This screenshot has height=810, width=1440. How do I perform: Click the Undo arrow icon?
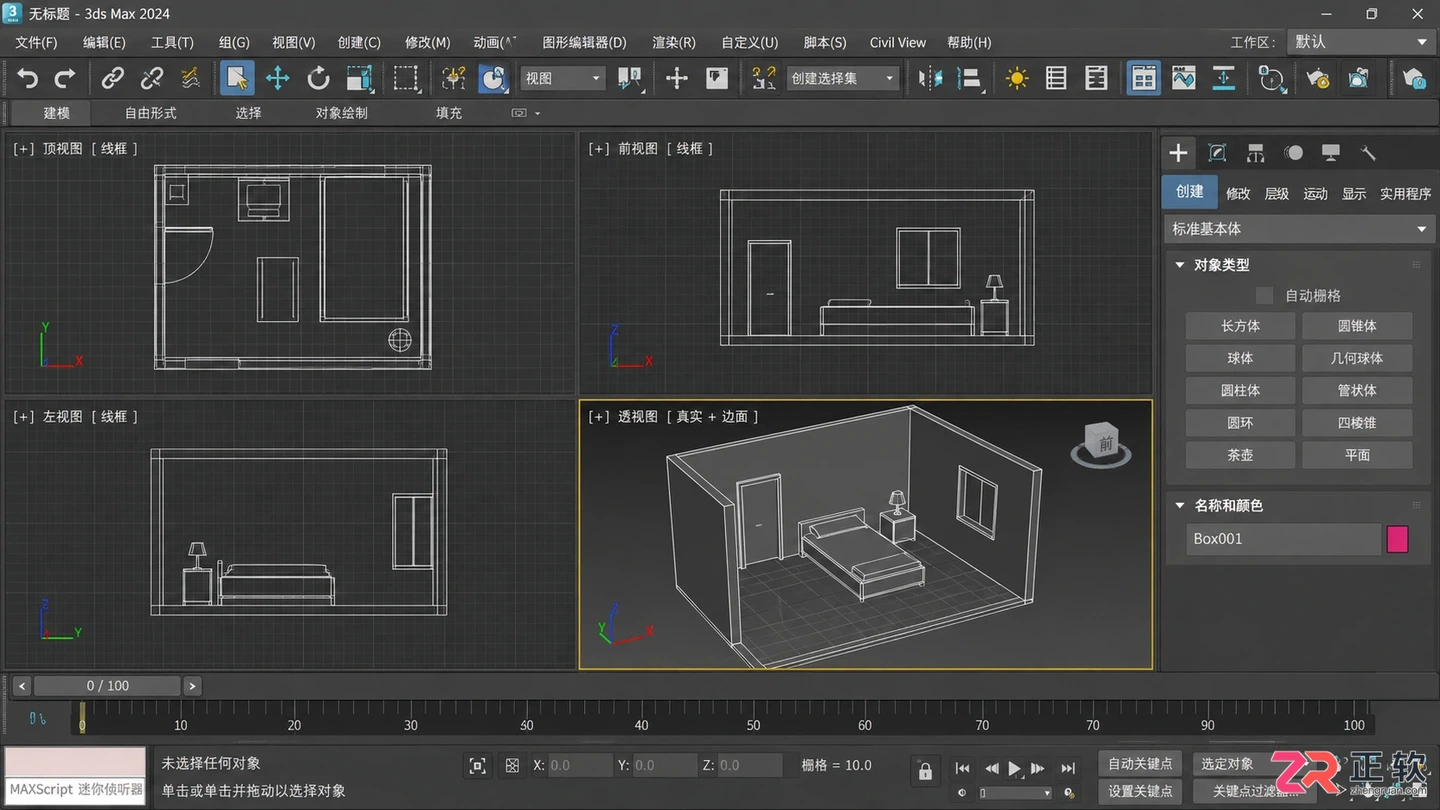click(x=28, y=78)
